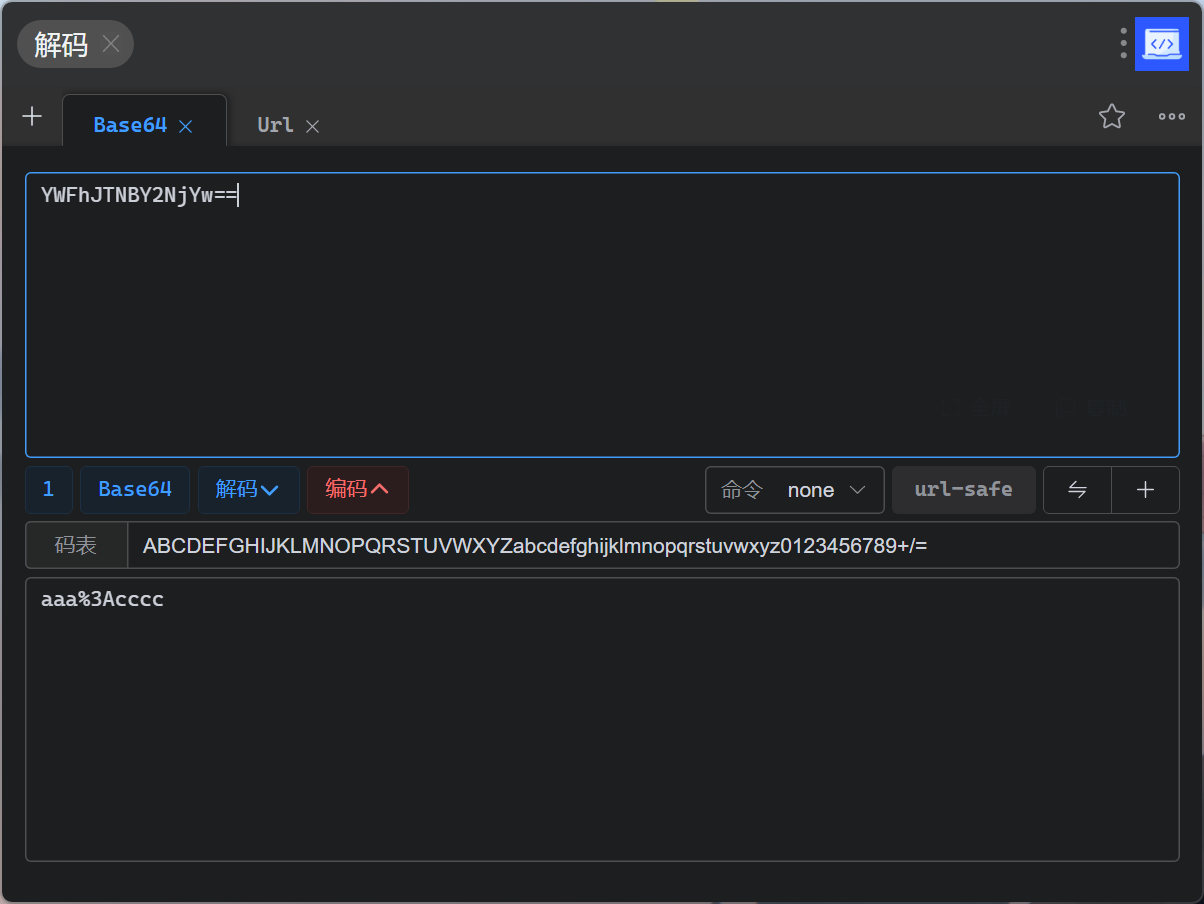
Task: Add a new tab with the plus icon
Action: coord(32,116)
